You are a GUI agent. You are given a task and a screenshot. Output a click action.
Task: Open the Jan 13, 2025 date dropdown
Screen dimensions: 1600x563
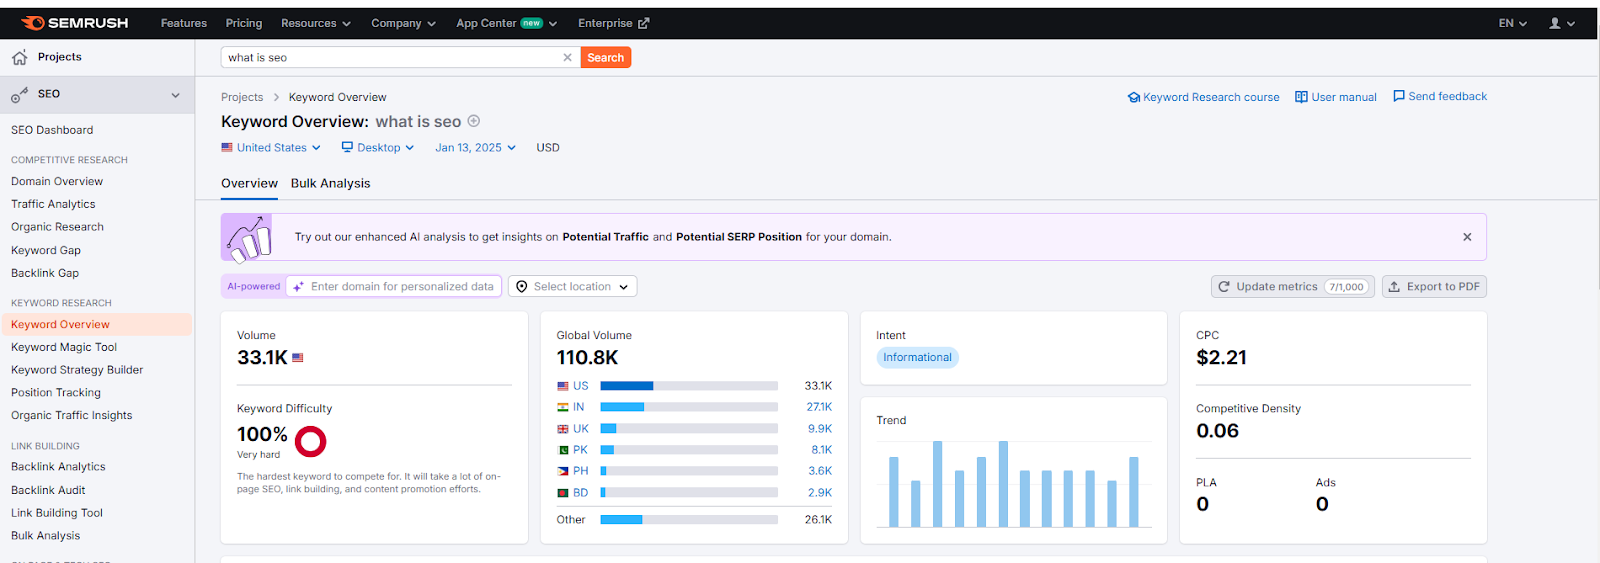476,147
